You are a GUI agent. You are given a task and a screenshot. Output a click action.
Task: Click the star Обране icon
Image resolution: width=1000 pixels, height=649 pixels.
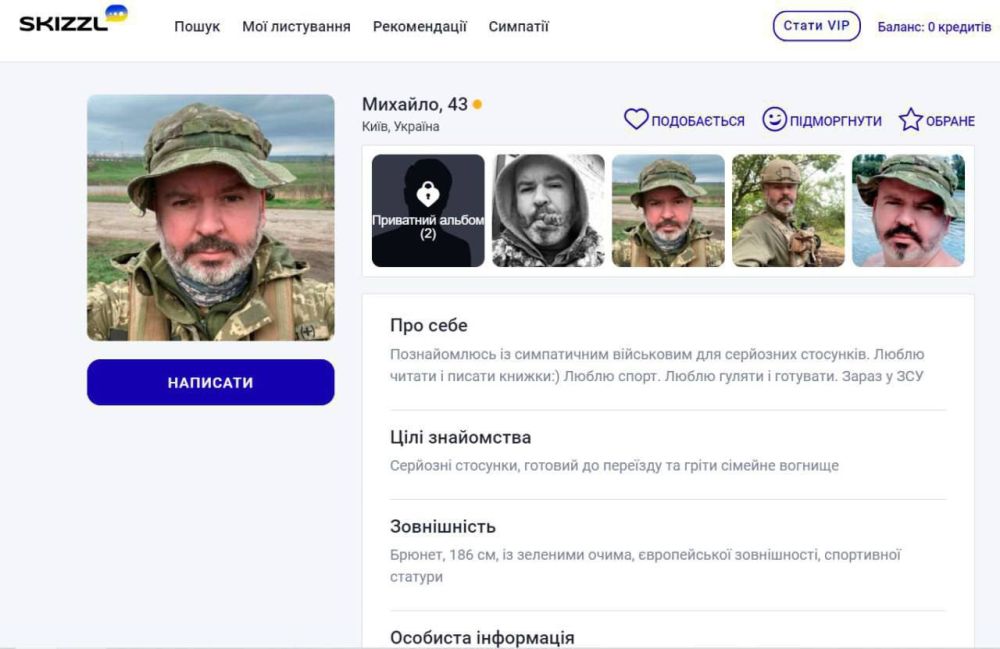pyautogui.click(x=911, y=119)
